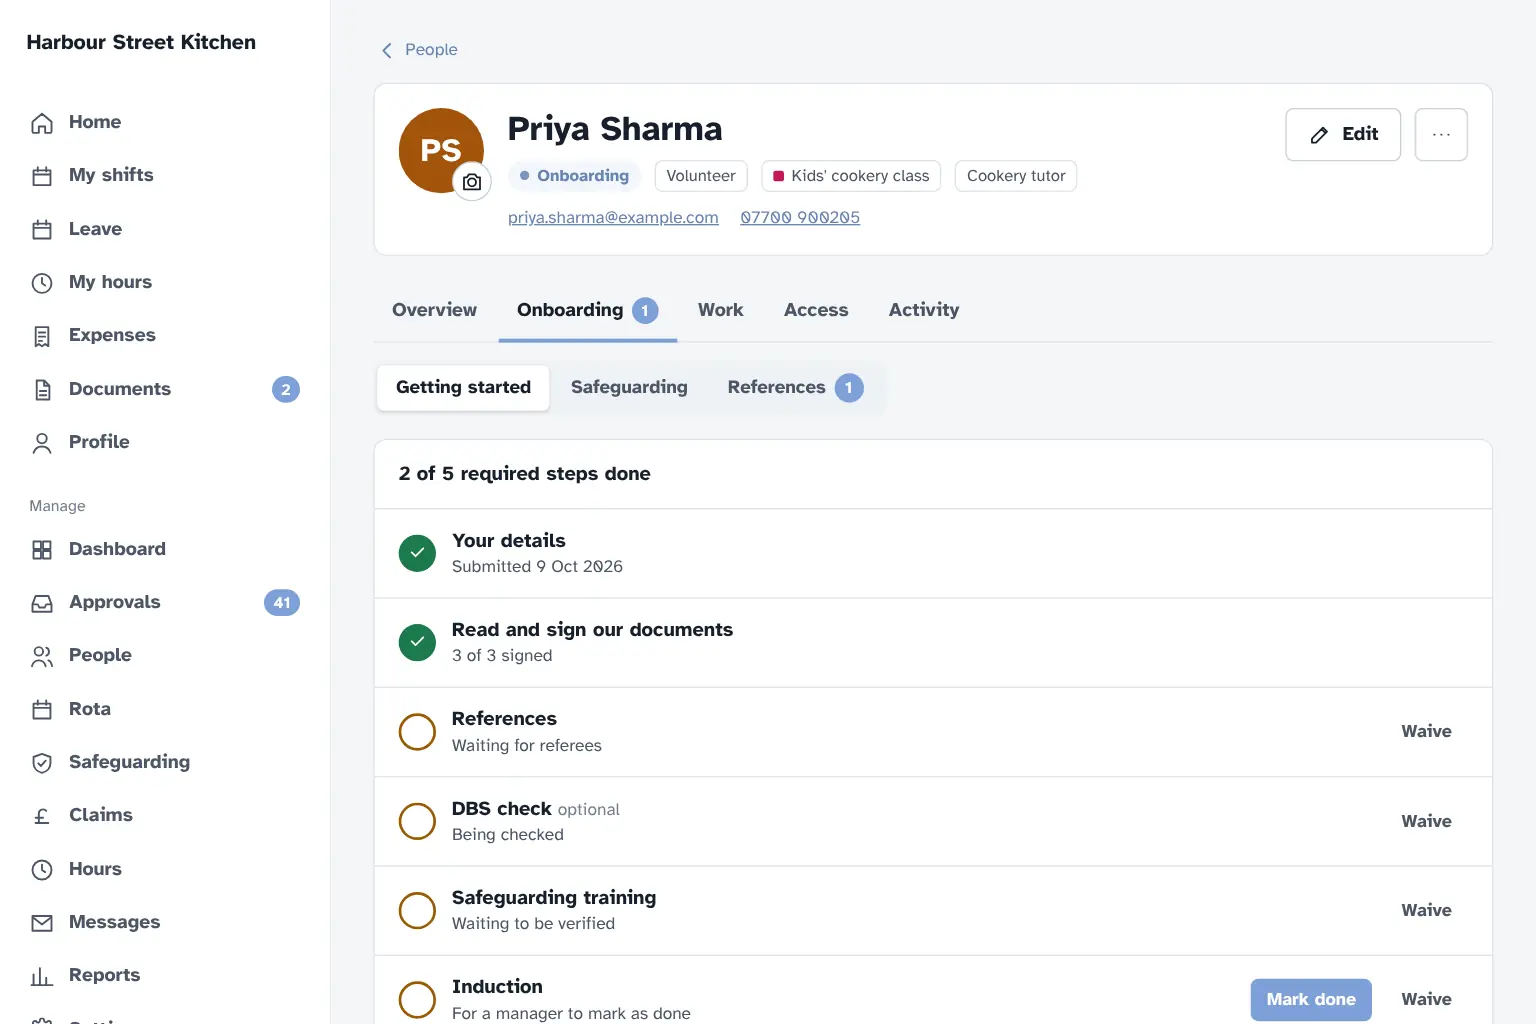Change profile photo via camera icon
This screenshot has height=1024, width=1536.
pos(472,182)
